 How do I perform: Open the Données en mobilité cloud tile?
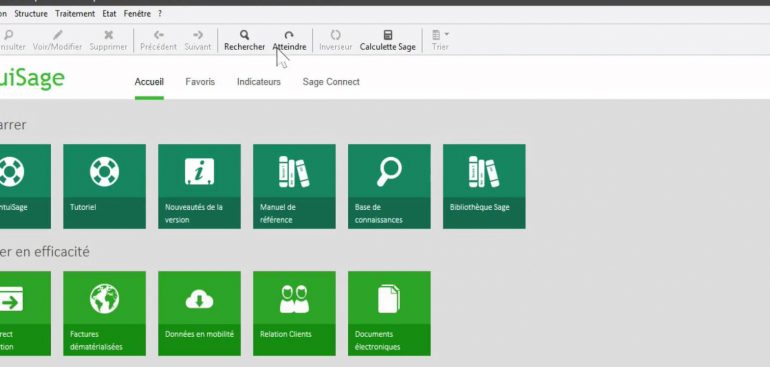coord(199,313)
